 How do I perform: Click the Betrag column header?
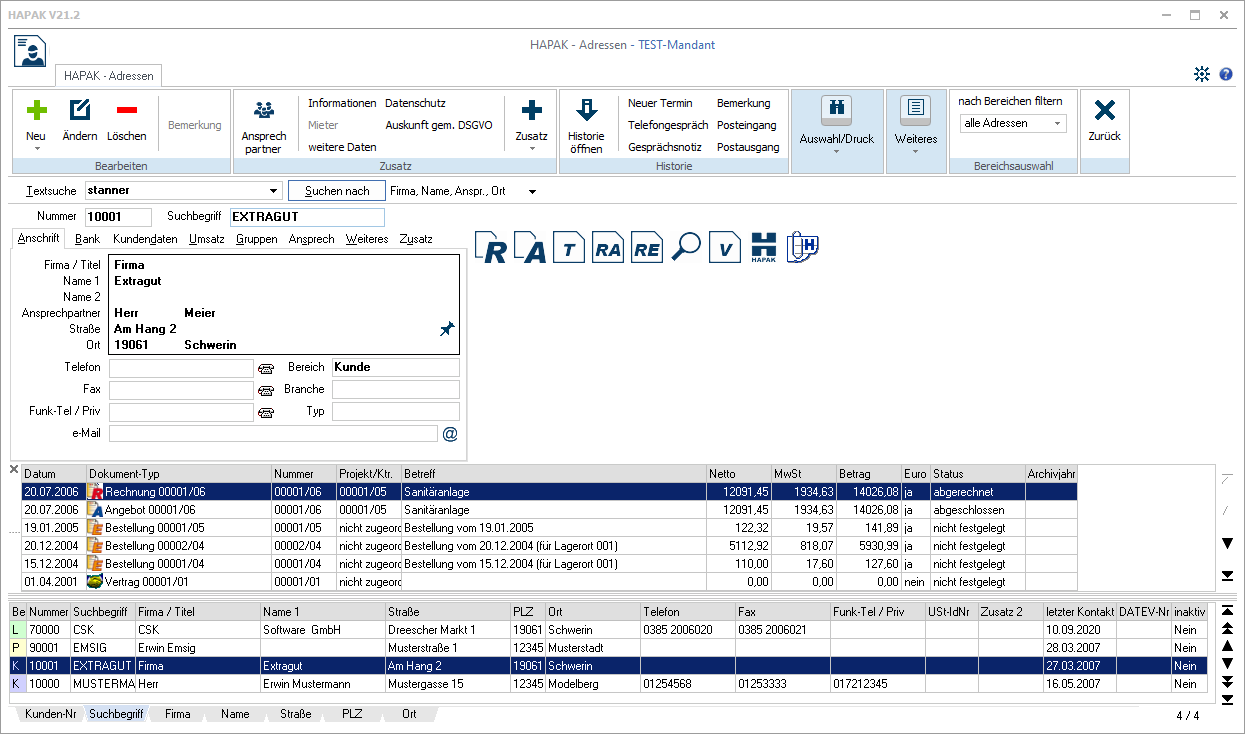click(868, 474)
